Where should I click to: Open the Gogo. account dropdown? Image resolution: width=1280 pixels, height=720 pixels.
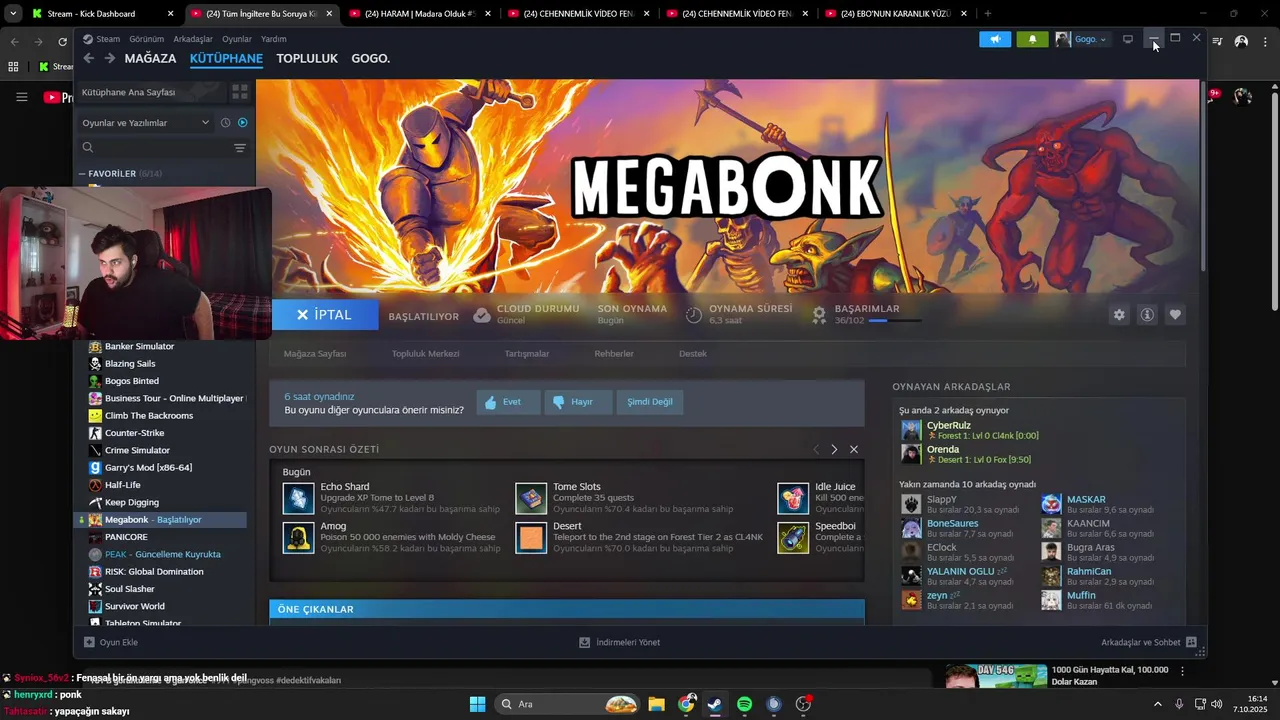click(x=1083, y=39)
